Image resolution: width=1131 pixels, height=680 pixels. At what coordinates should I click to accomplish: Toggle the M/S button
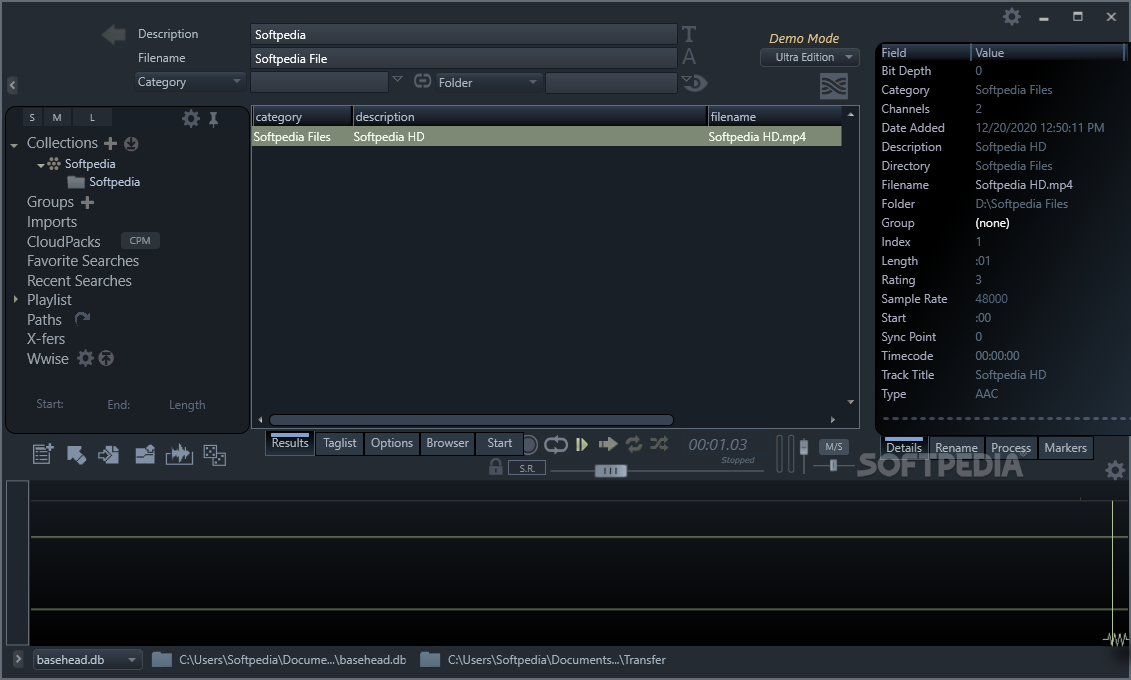point(833,447)
